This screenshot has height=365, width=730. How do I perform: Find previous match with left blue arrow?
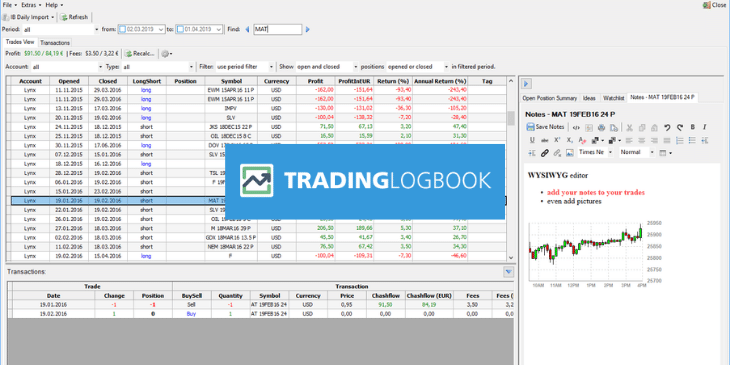point(247,29)
